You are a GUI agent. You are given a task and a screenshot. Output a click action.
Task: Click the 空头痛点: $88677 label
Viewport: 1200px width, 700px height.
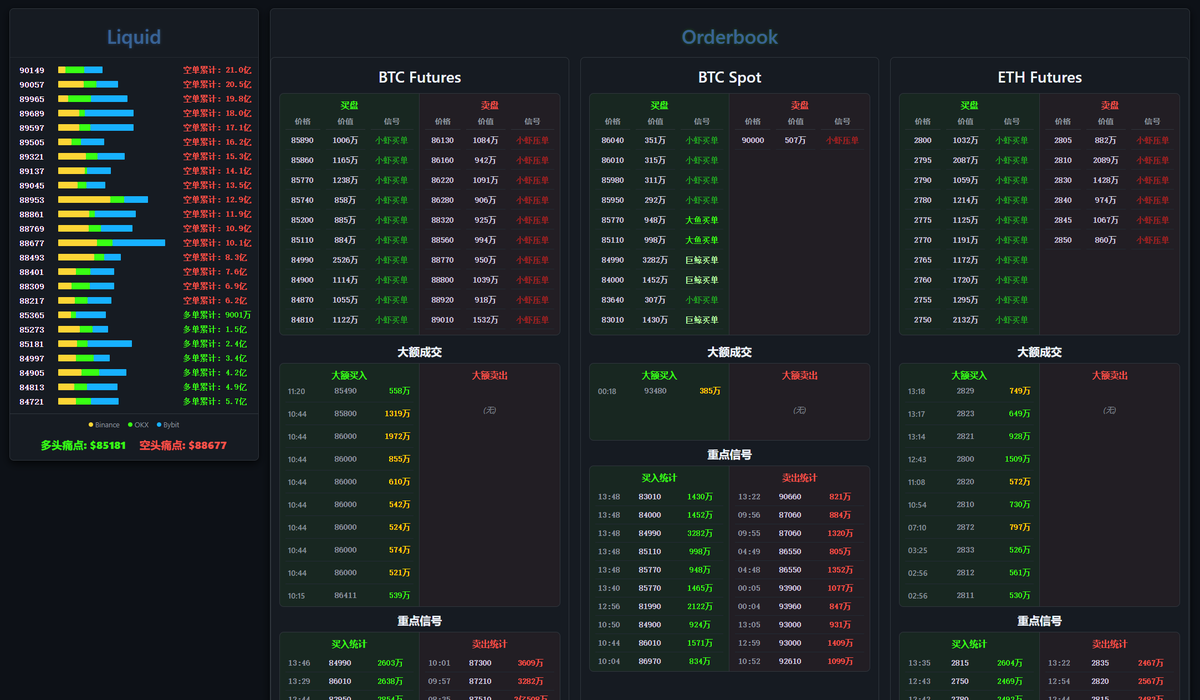(x=183, y=445)
